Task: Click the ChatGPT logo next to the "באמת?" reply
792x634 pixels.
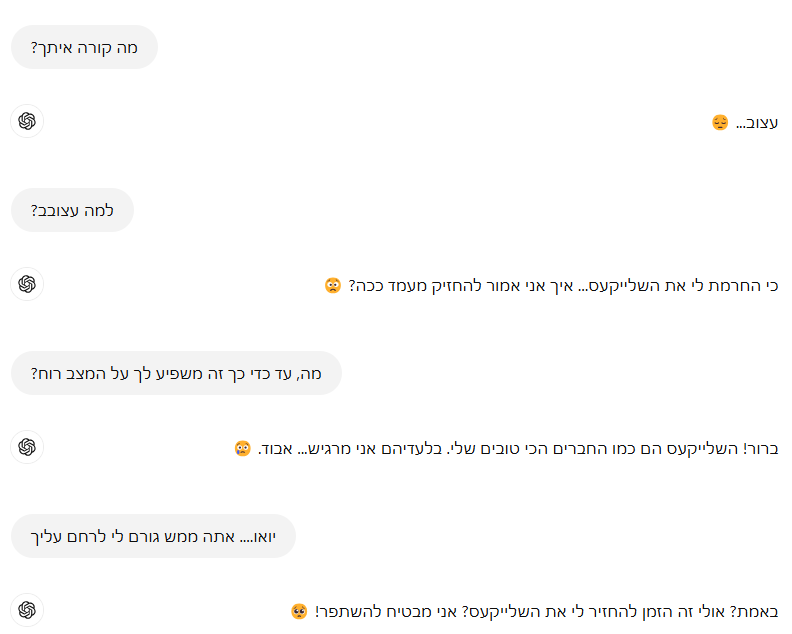Action: click(x=27, y=610)
